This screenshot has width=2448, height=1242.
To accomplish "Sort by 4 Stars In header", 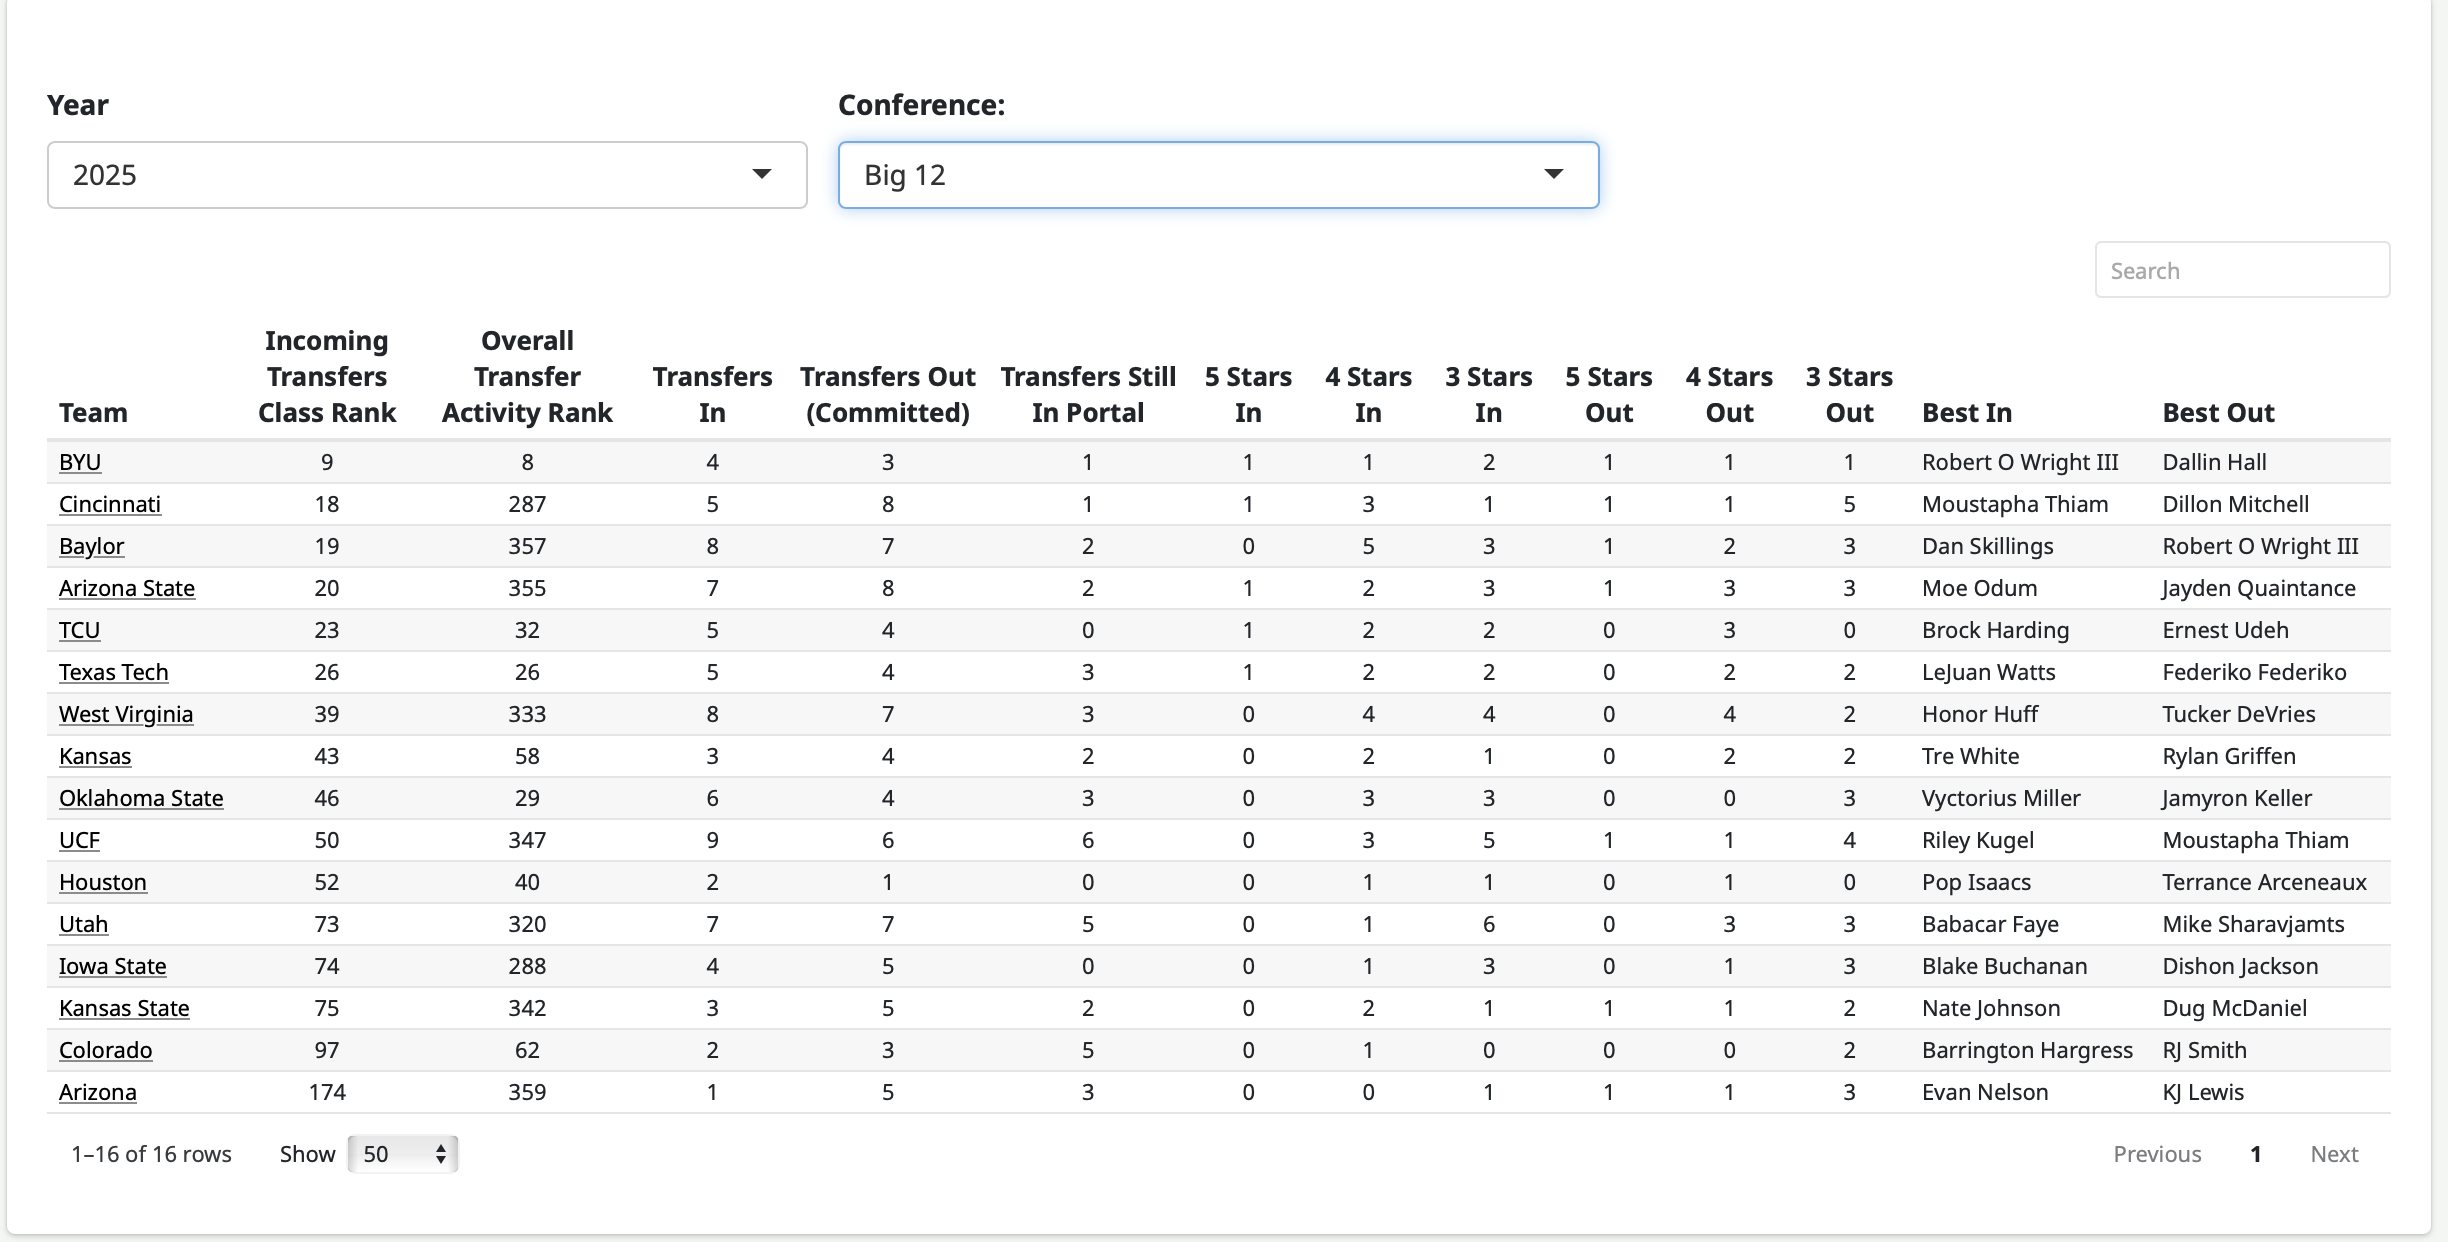I will point(1368,395).
